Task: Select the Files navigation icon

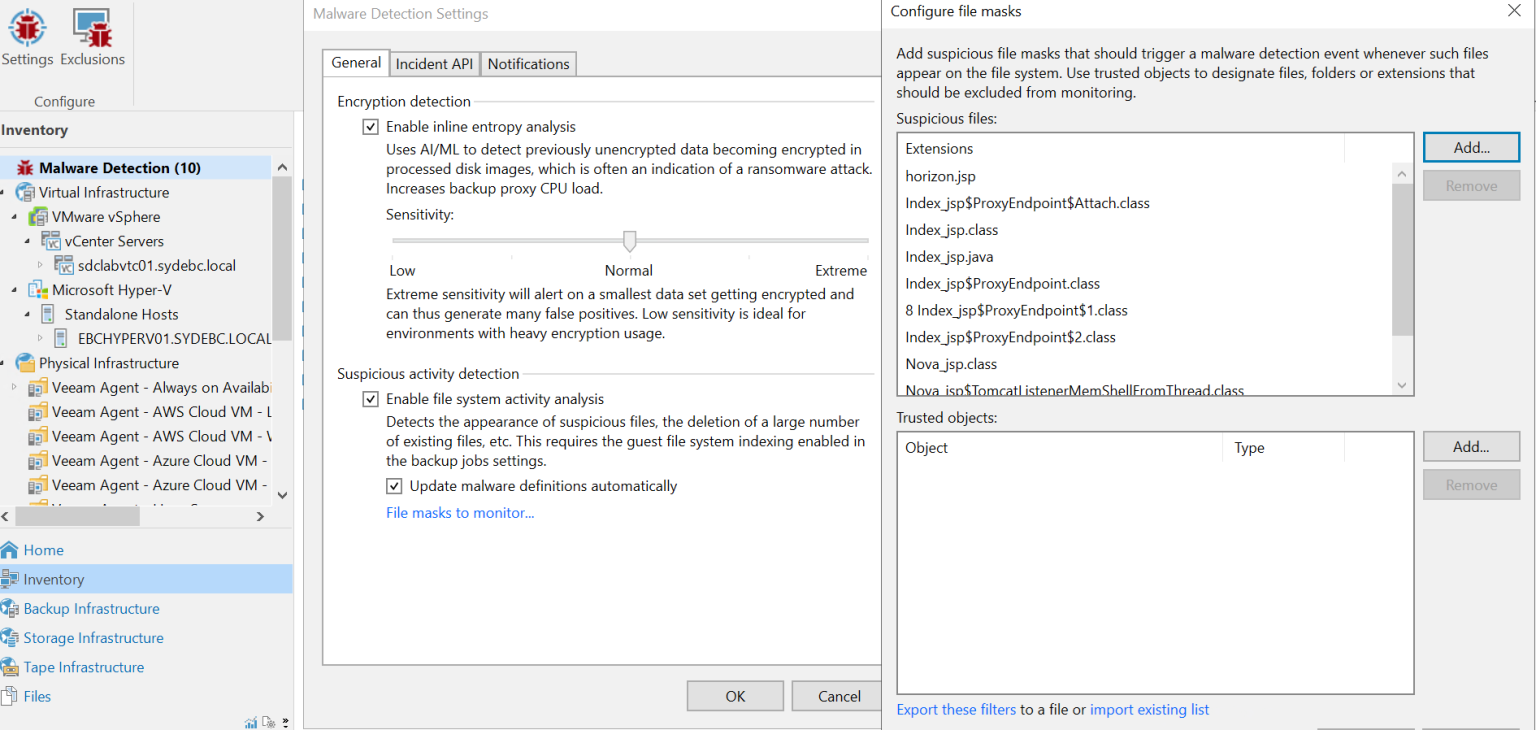Action: click(x=35, y=696)
